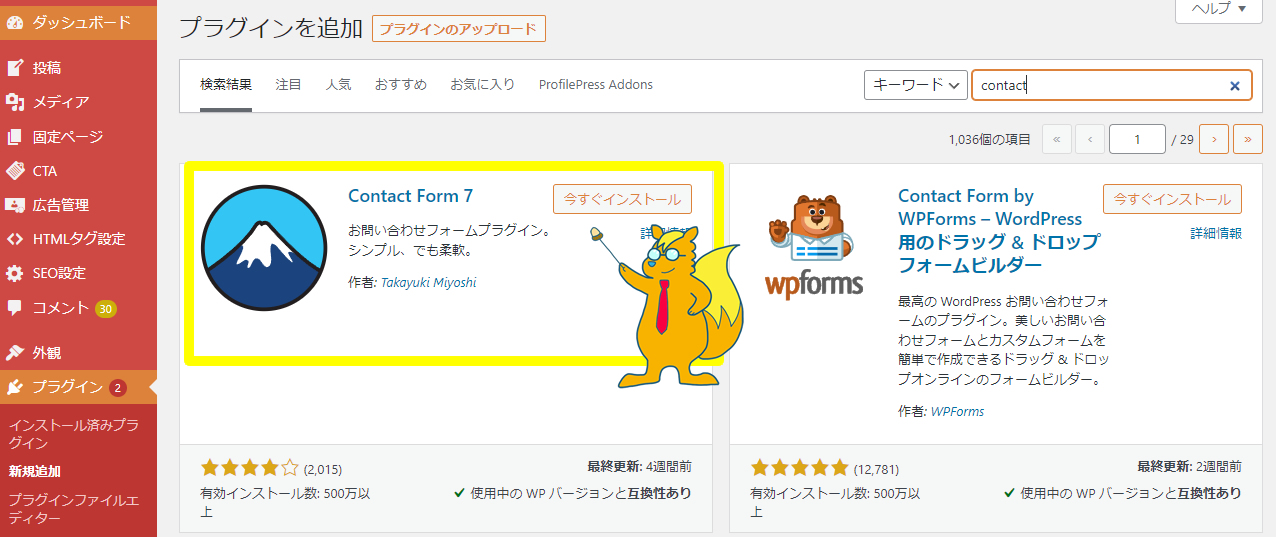Switch to the 注目 tab
Image resolution: width=1276 pixels, height=537 pixels.
pyautogui.click(x=288, y=85)
